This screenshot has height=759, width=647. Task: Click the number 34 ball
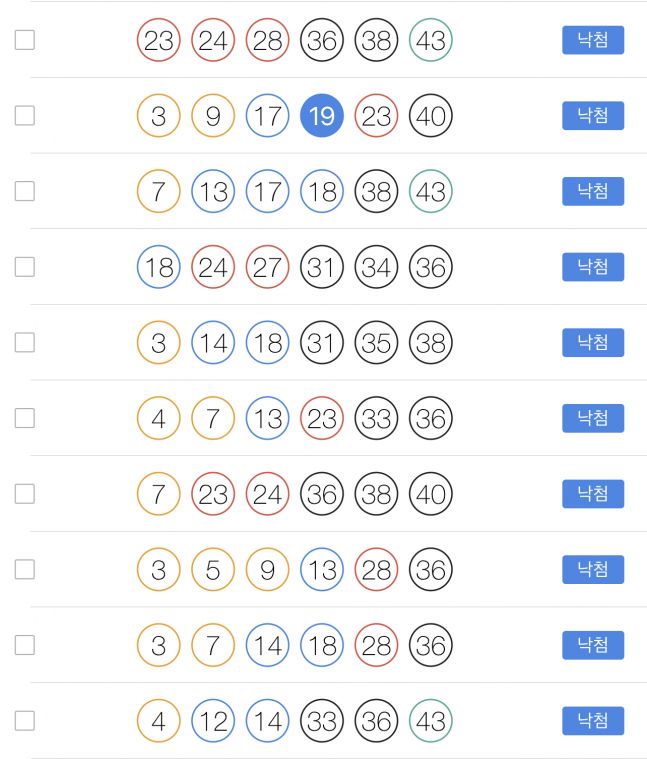click(376, 267)
